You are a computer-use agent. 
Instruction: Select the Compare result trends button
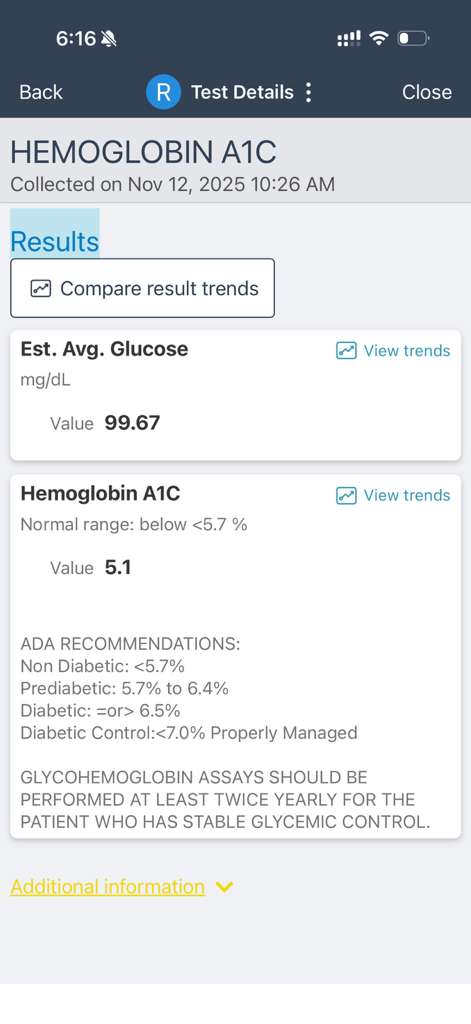point(142,288)
